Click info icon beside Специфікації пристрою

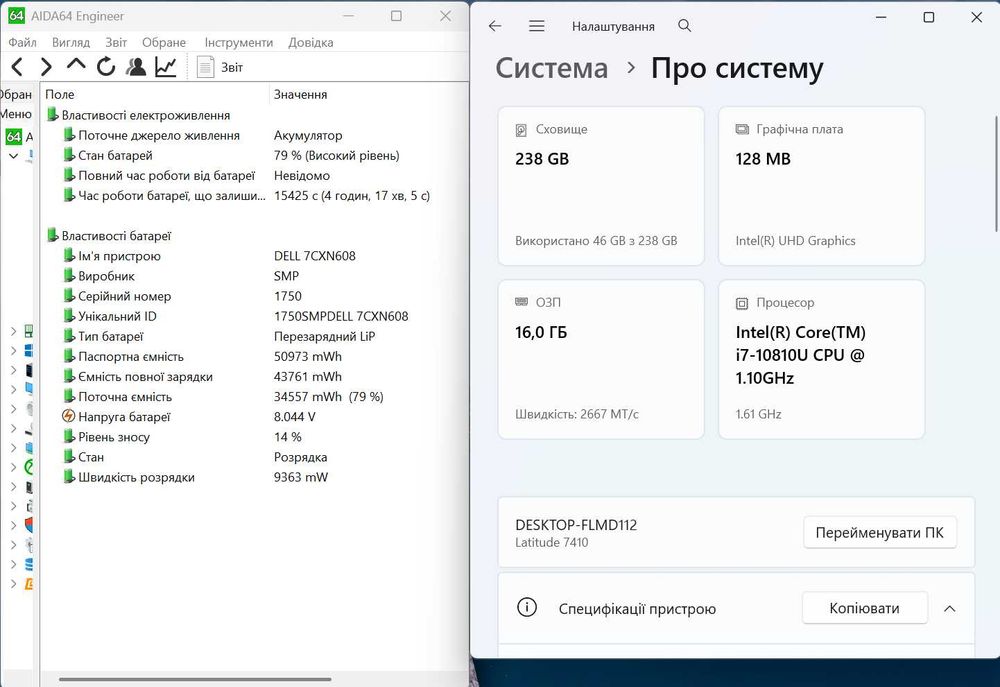click(527, 607)
